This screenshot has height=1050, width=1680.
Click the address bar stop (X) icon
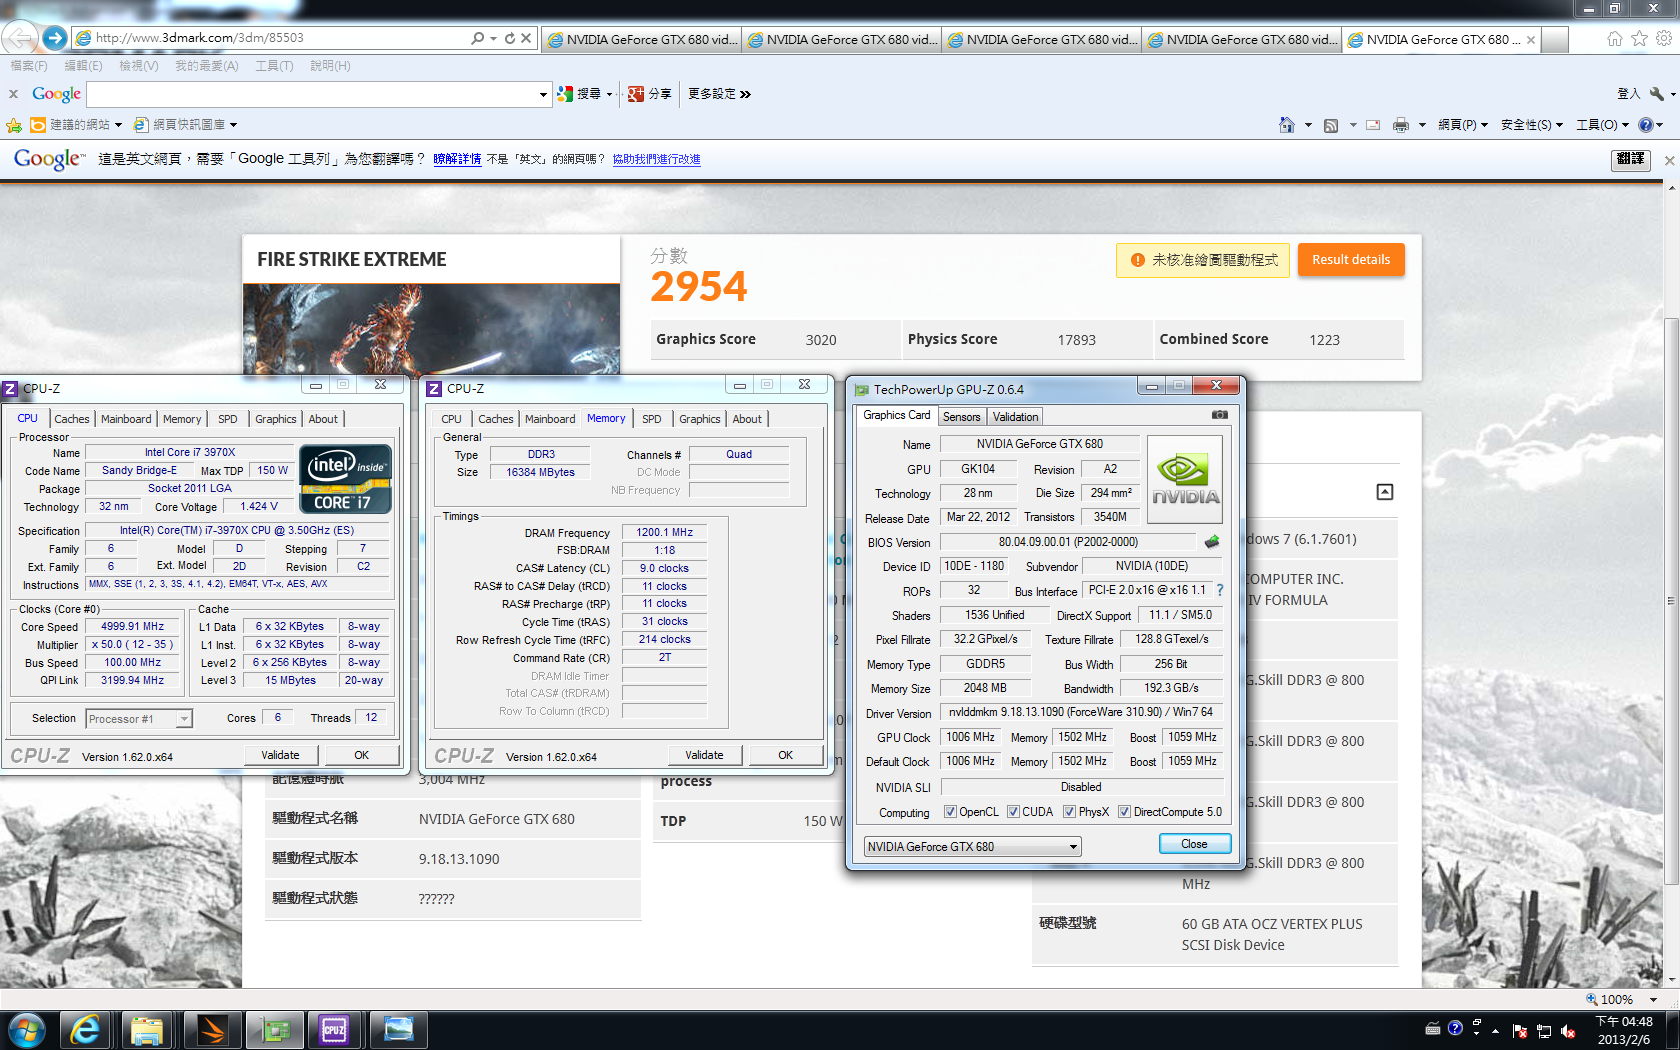tap(526, 38)
